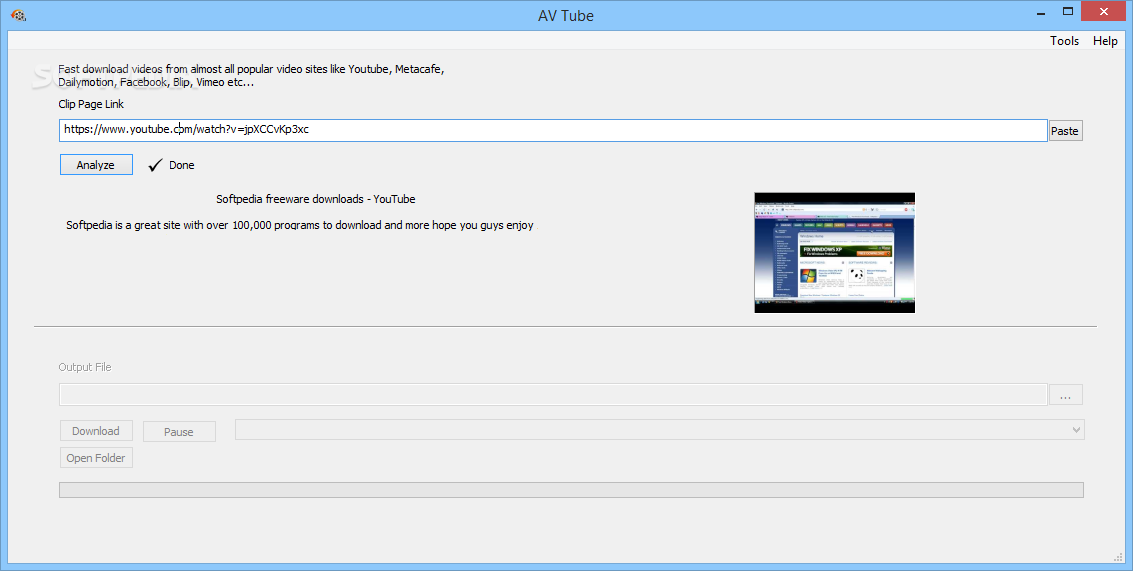Click the video thumbnail preview
Image resolution: width=1133 pixels, height=571 pixels.
tap(835, 252)
